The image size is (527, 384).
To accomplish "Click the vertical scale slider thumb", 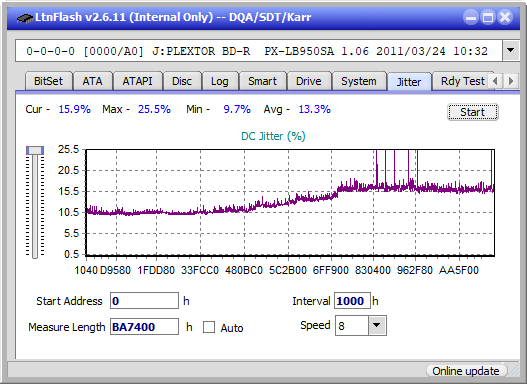I will (35, 150).
